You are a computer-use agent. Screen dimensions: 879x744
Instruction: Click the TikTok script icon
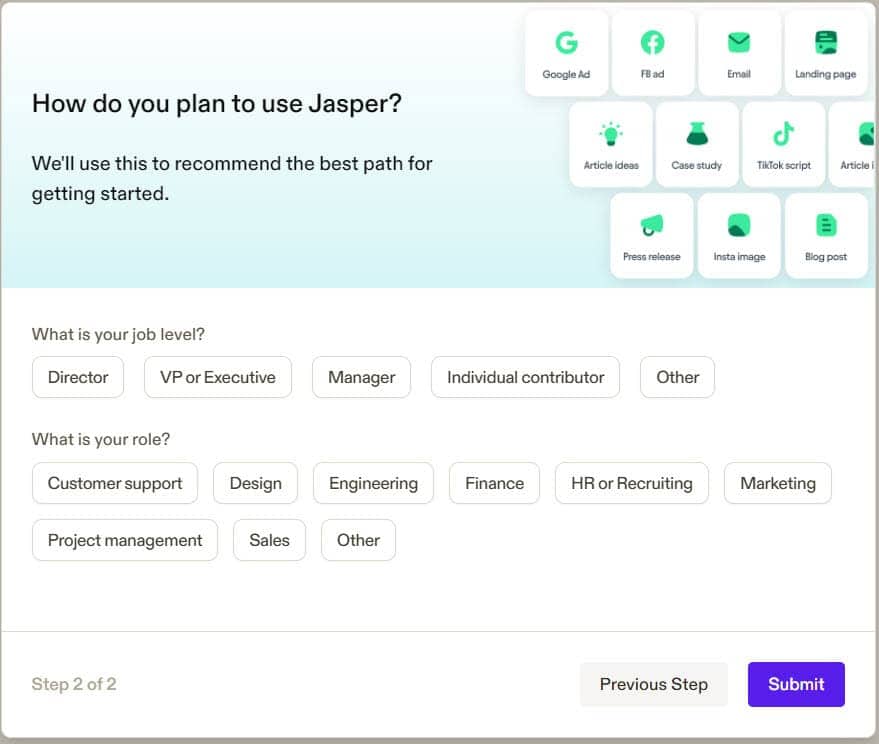(x=783, y=134)
